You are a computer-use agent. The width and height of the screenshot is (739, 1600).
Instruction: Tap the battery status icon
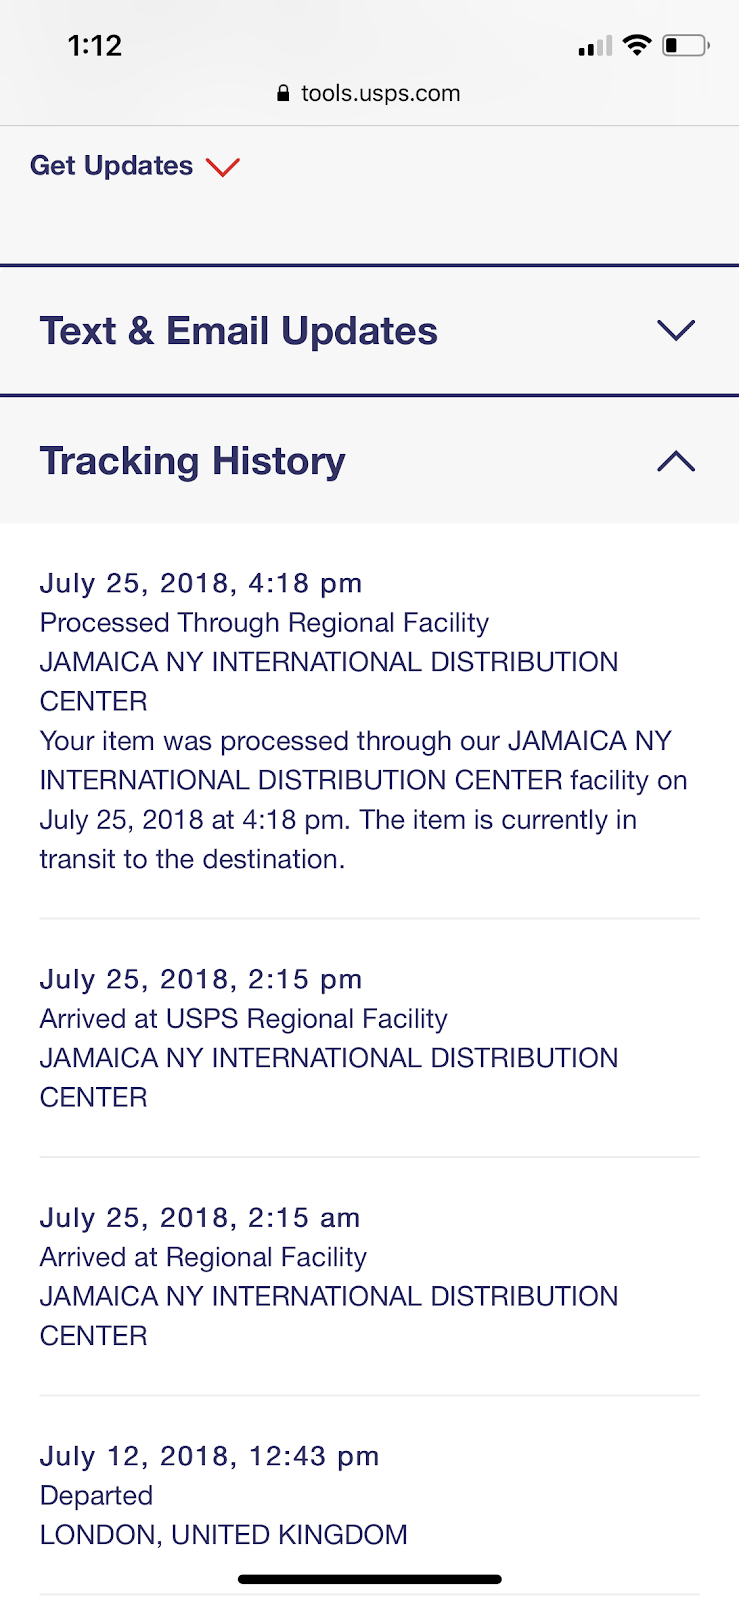tap(685, 45)
